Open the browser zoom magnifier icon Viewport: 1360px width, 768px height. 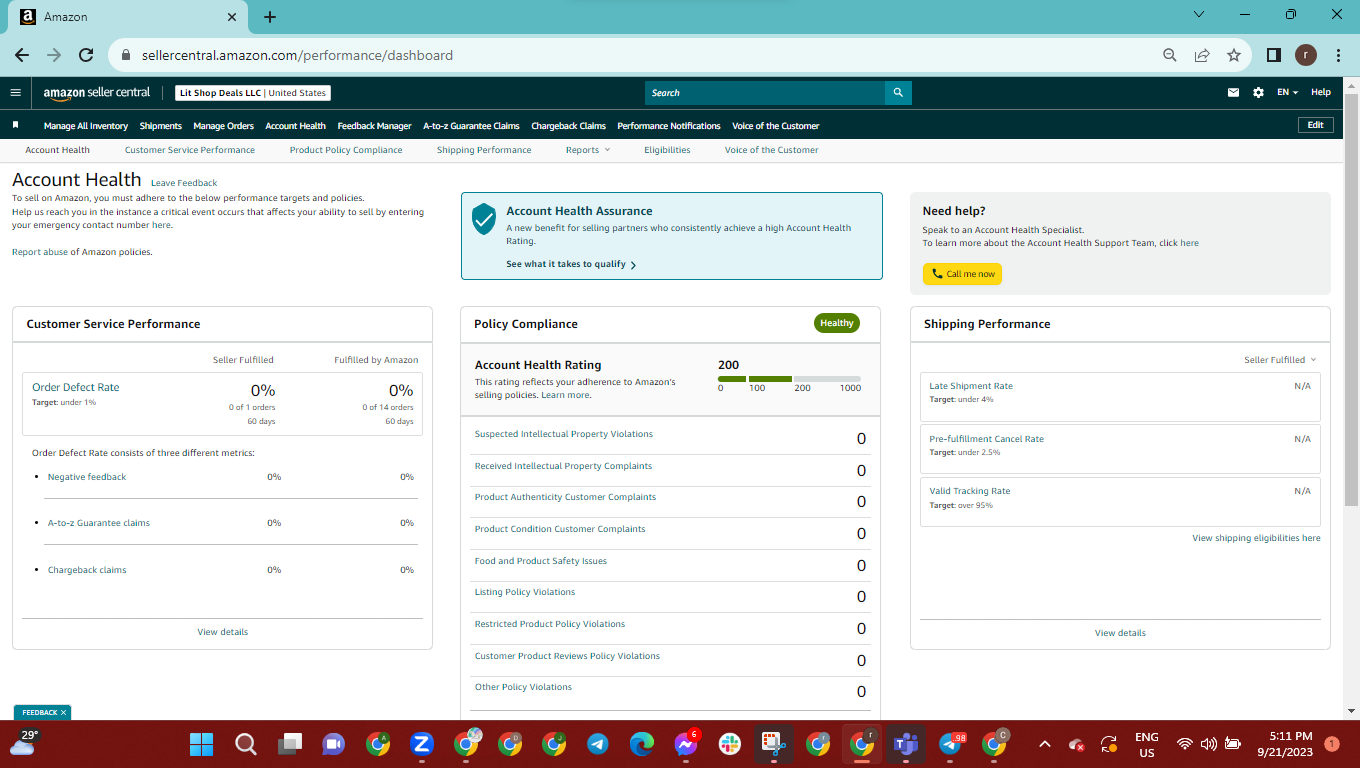[1169, 55]
